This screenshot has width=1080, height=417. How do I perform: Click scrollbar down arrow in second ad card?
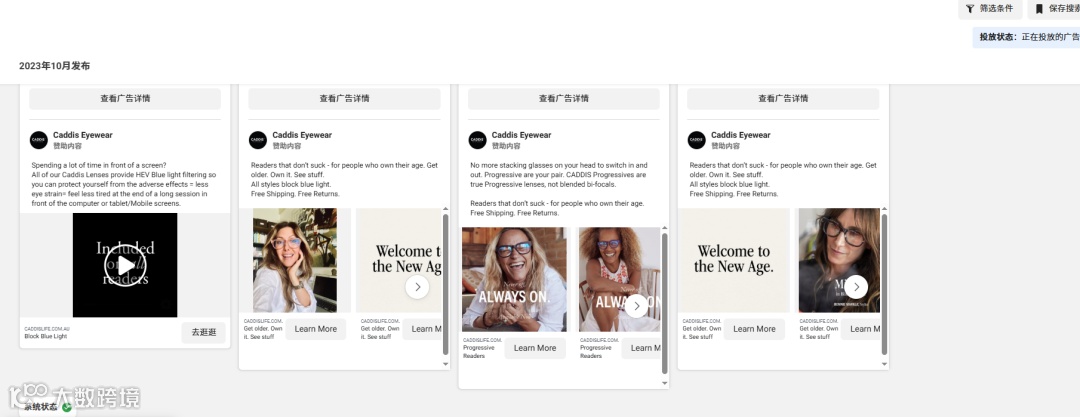coord(446,364)
